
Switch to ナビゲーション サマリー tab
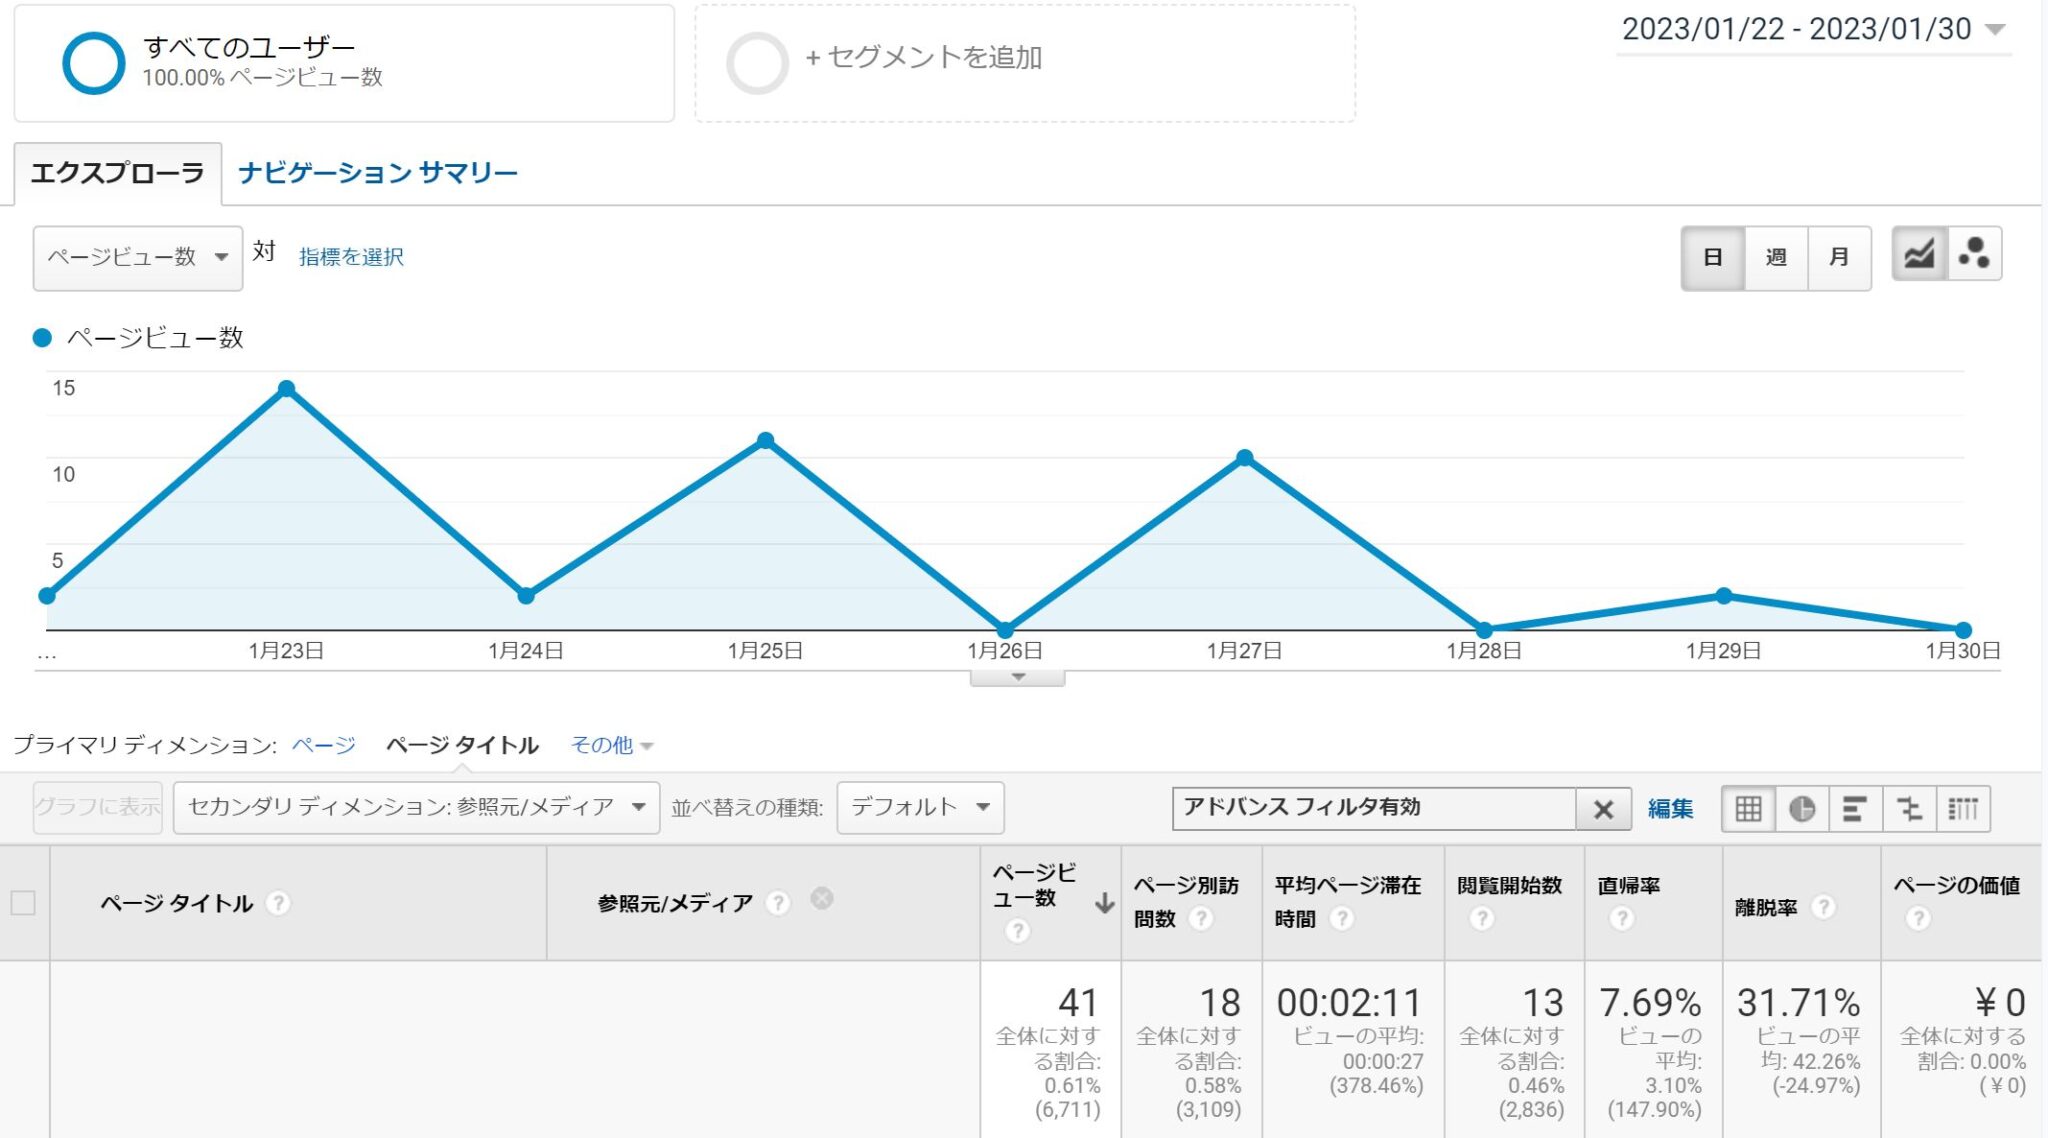click(378, 173)
